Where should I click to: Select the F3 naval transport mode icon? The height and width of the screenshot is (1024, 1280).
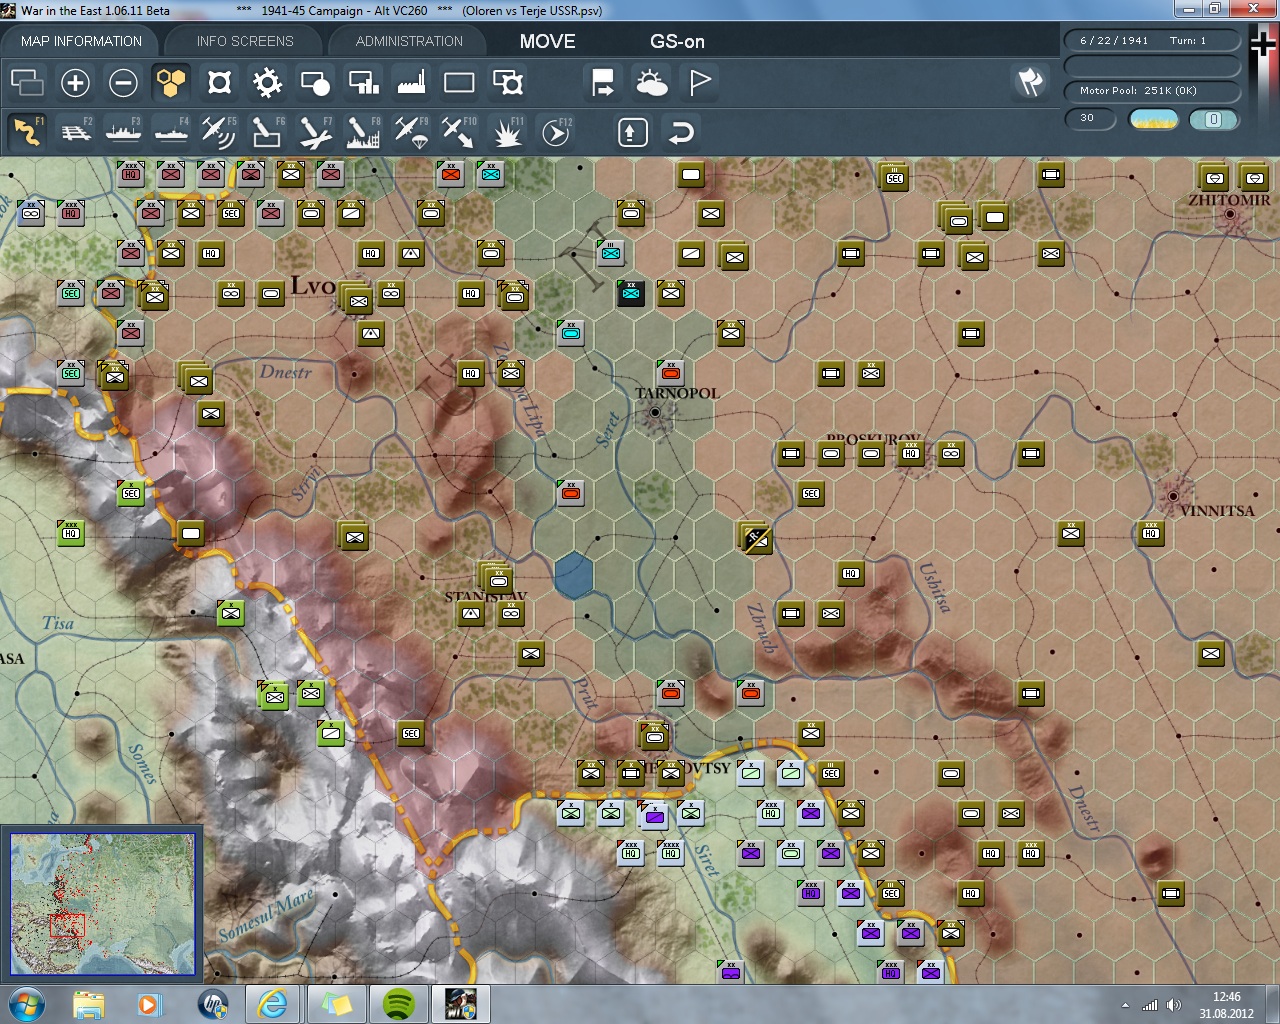[123, 132]
